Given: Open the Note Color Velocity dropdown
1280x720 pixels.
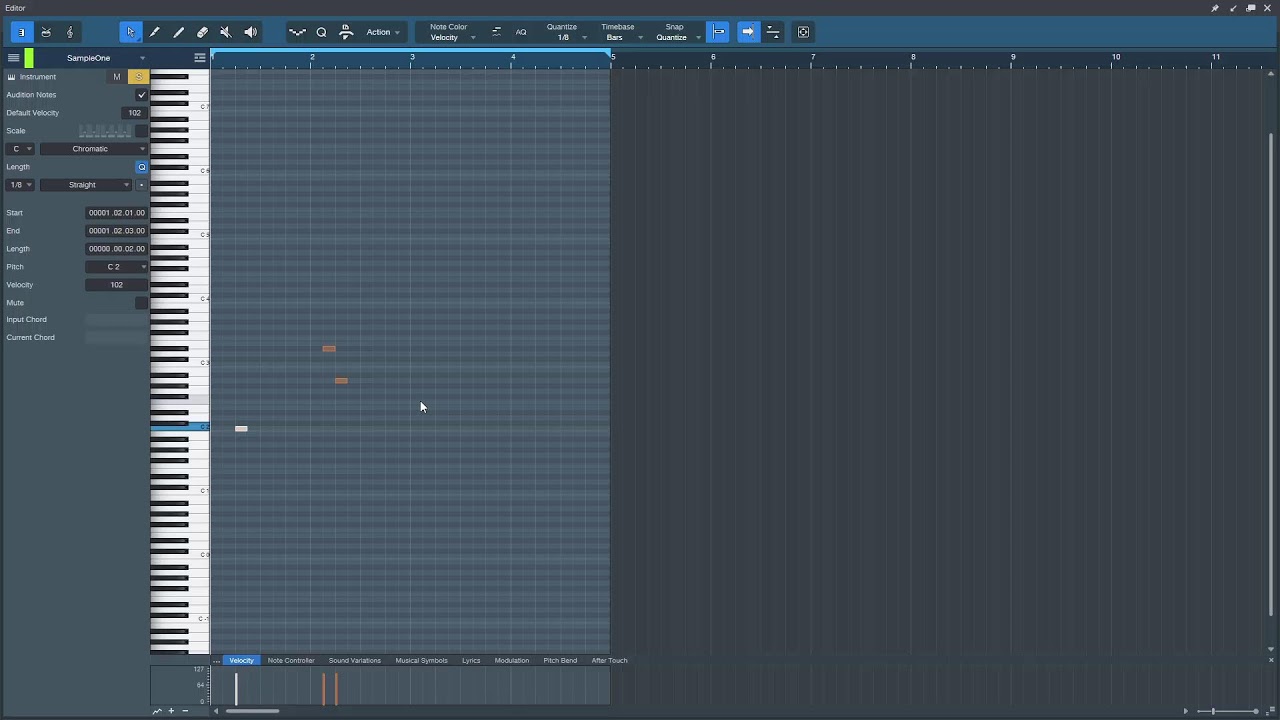Looking at the screenshot, I should (452, 37).
